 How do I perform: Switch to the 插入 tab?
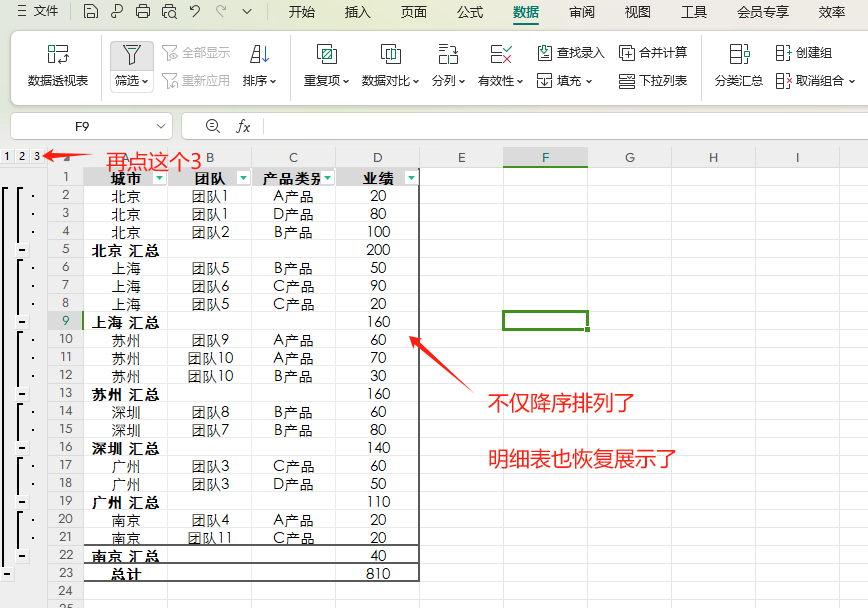click(x=358, y=12)
